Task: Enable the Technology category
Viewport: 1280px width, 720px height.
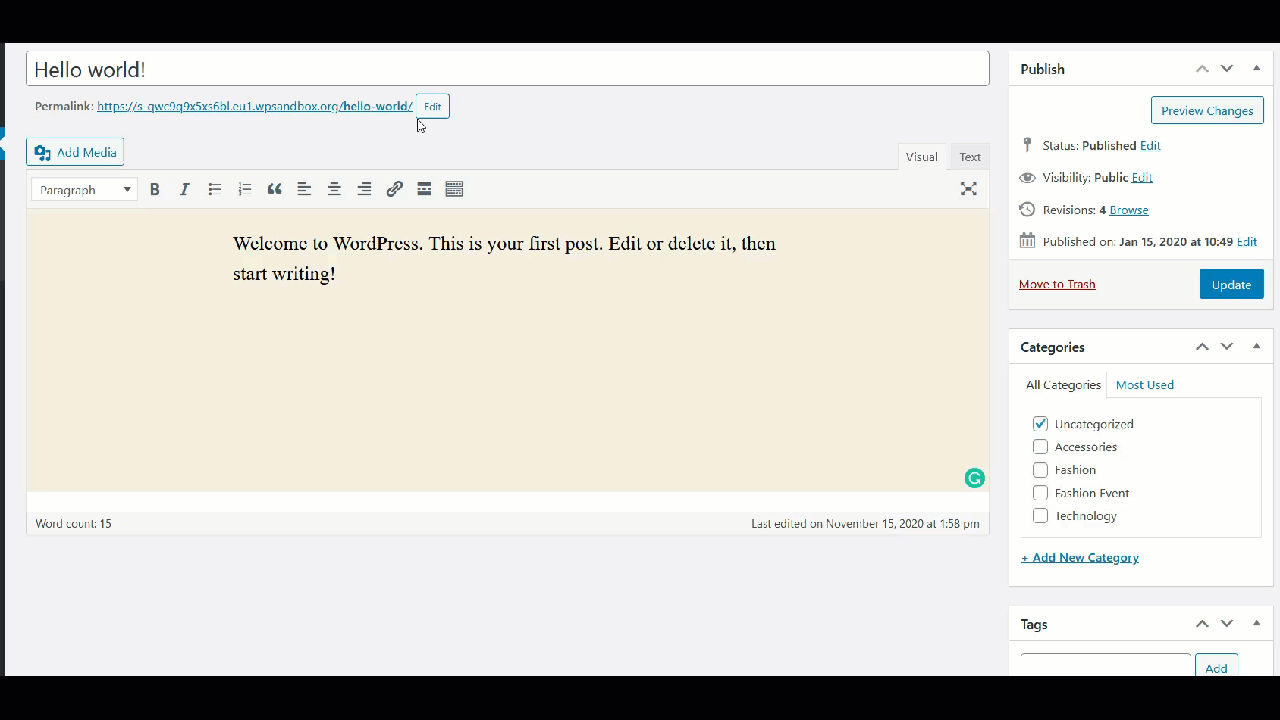Action: click(1040, 516)
